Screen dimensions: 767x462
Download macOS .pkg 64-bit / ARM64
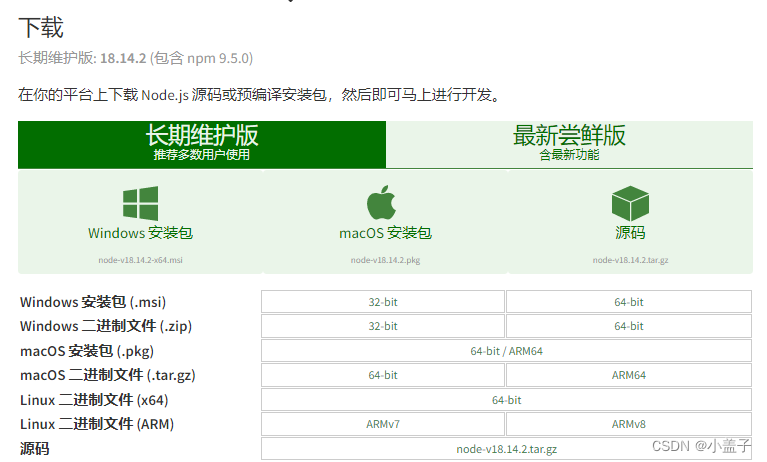(507, 351)
